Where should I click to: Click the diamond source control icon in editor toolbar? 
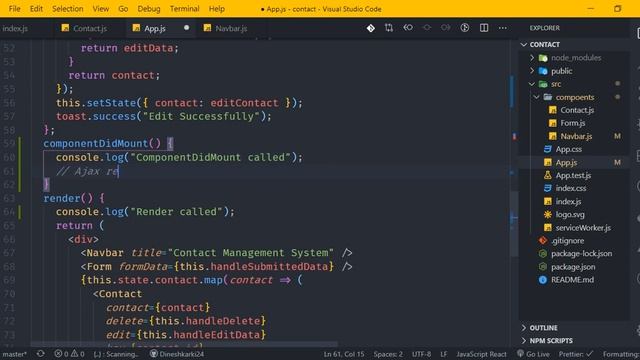coord(371,28)
